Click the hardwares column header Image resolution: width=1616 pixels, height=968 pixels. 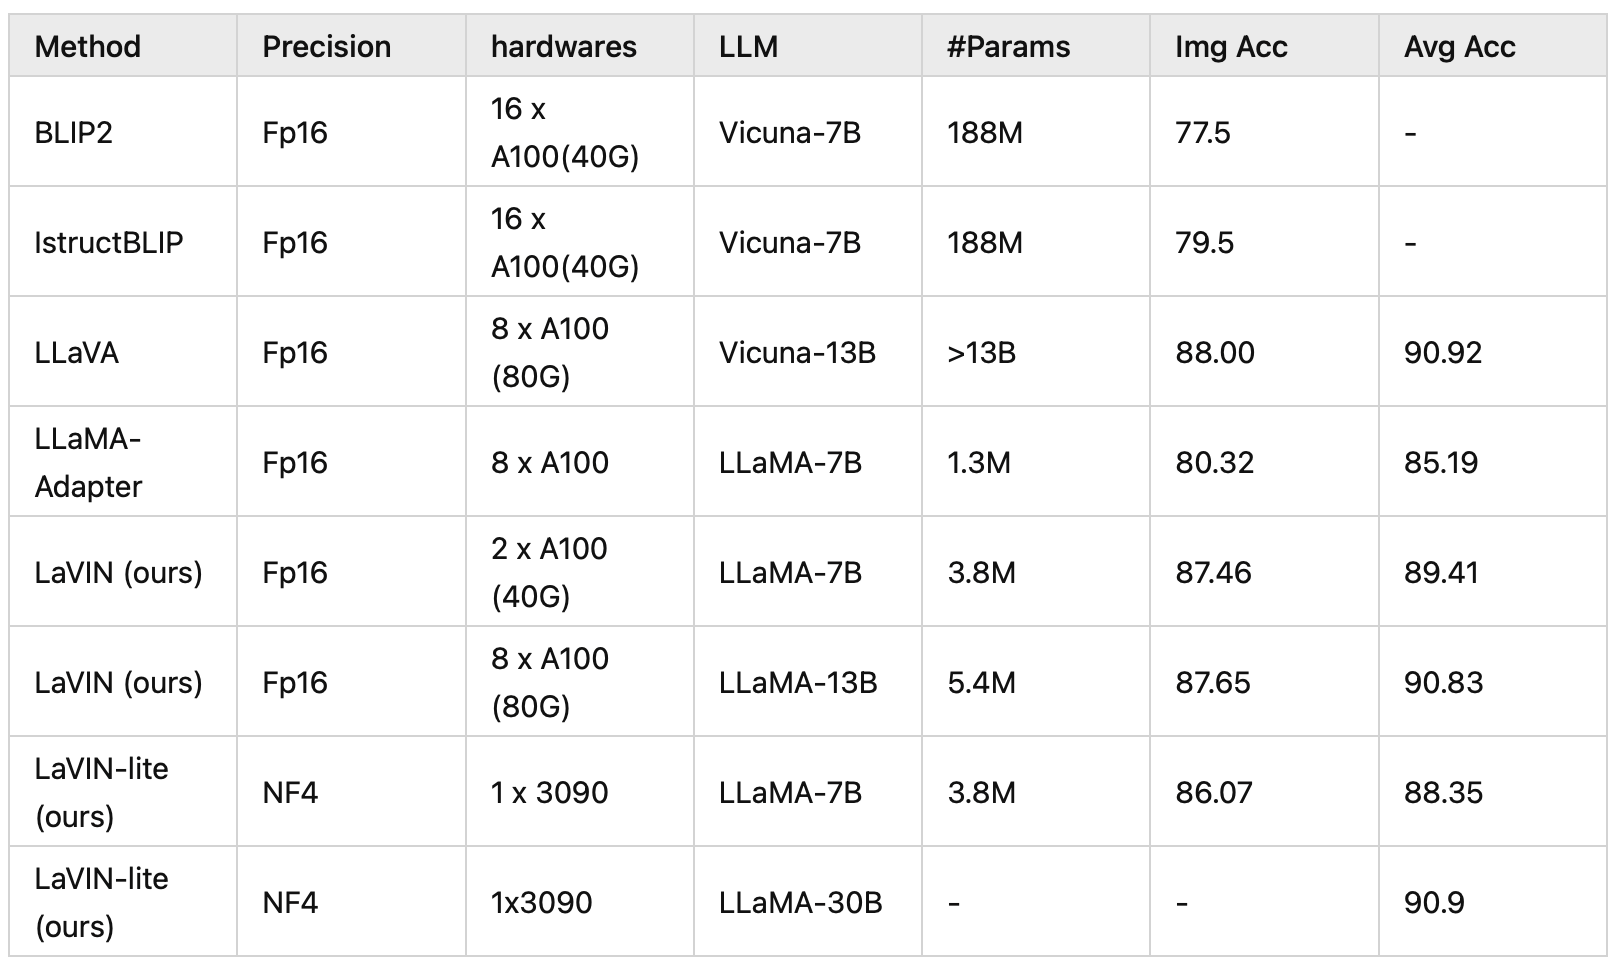pyautogui.click(x=563, y=47)
